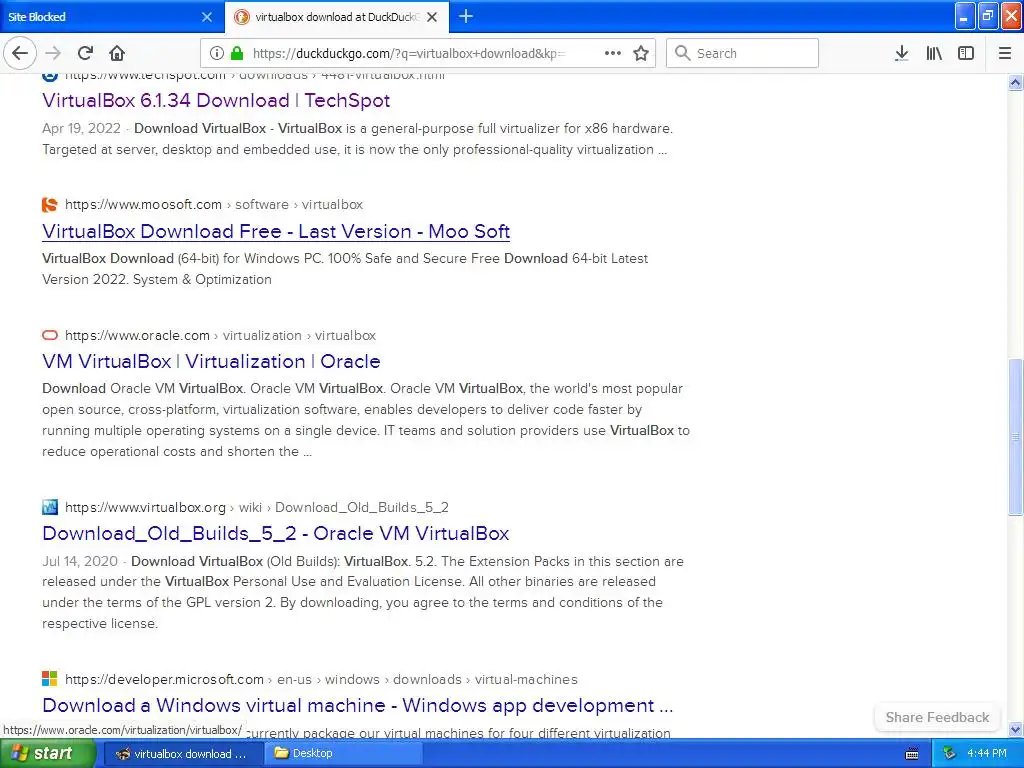The width and height of the screenshot is (1024, 768).
Task: Click the scrollbar down arrow
Action: [1015, 729]
